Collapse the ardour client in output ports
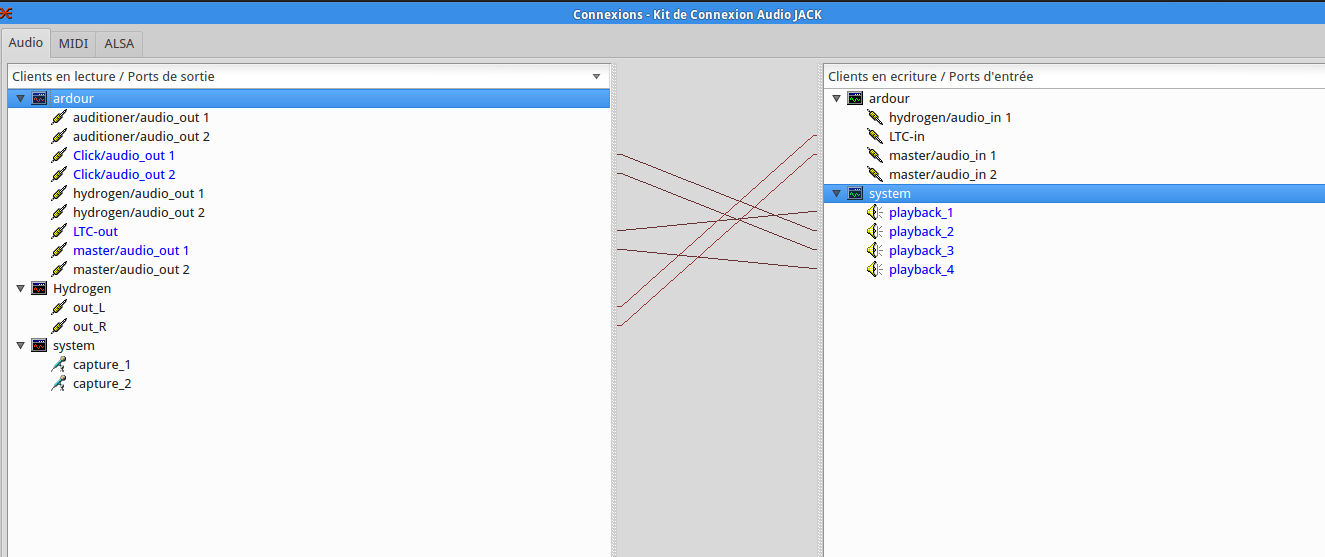The image size is (1325, 557). click(20, 99)
